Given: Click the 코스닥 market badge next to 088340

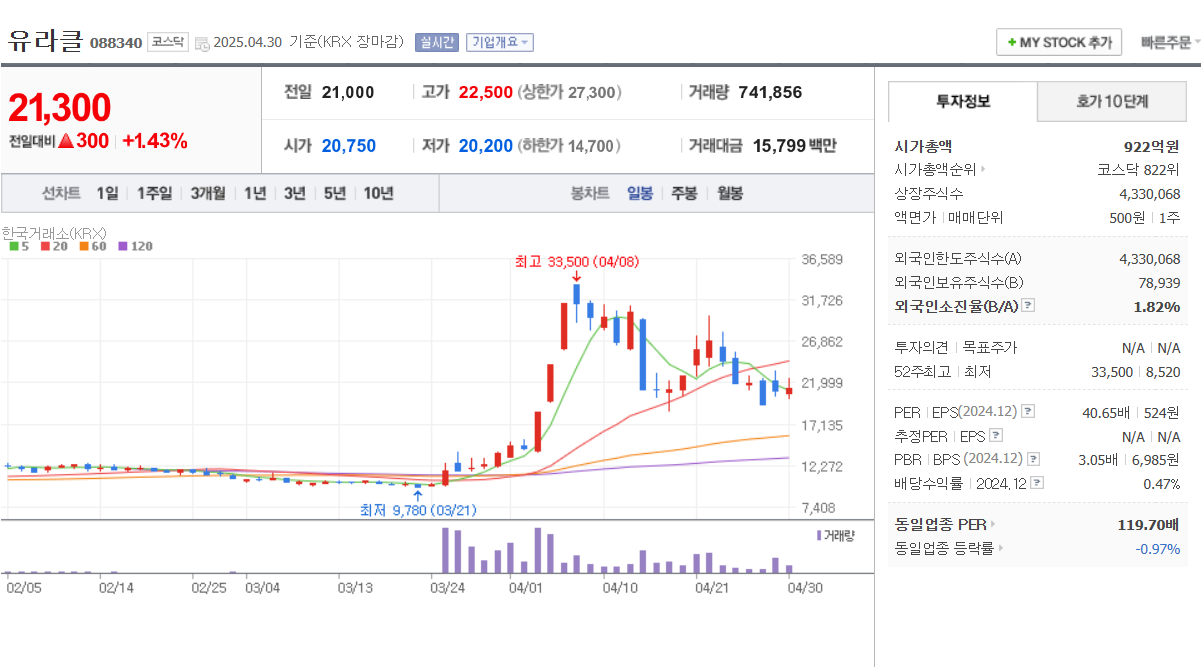Looking at the screenshot, I should pos(166,42).
